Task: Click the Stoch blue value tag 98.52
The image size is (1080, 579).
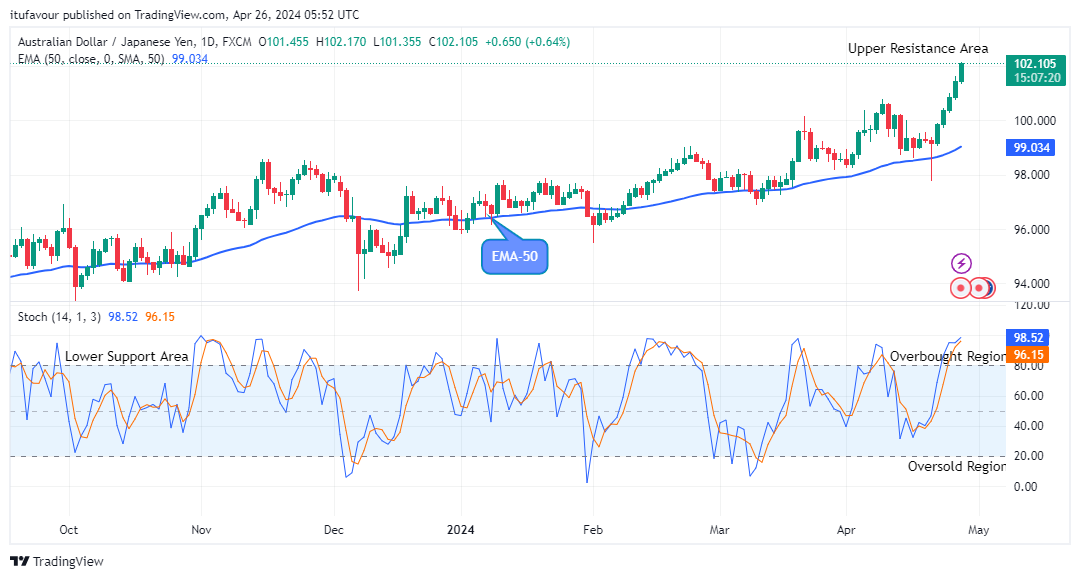Action: (1027, 337)
